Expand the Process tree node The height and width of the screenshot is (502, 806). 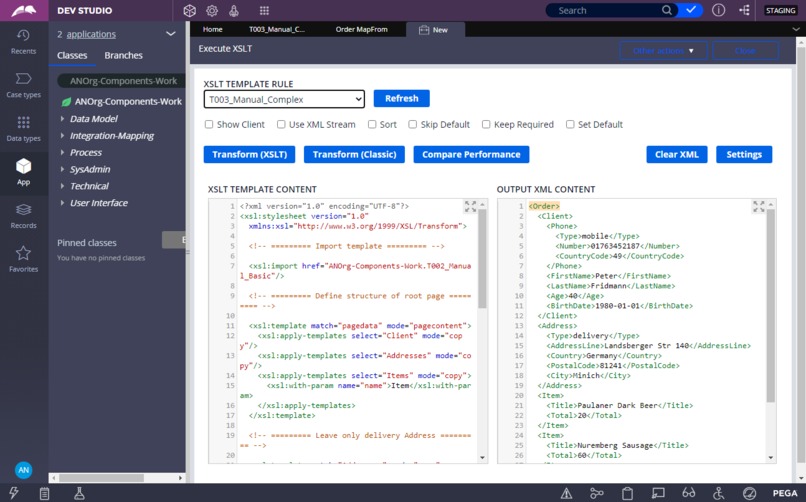click(x=62, y=153)
